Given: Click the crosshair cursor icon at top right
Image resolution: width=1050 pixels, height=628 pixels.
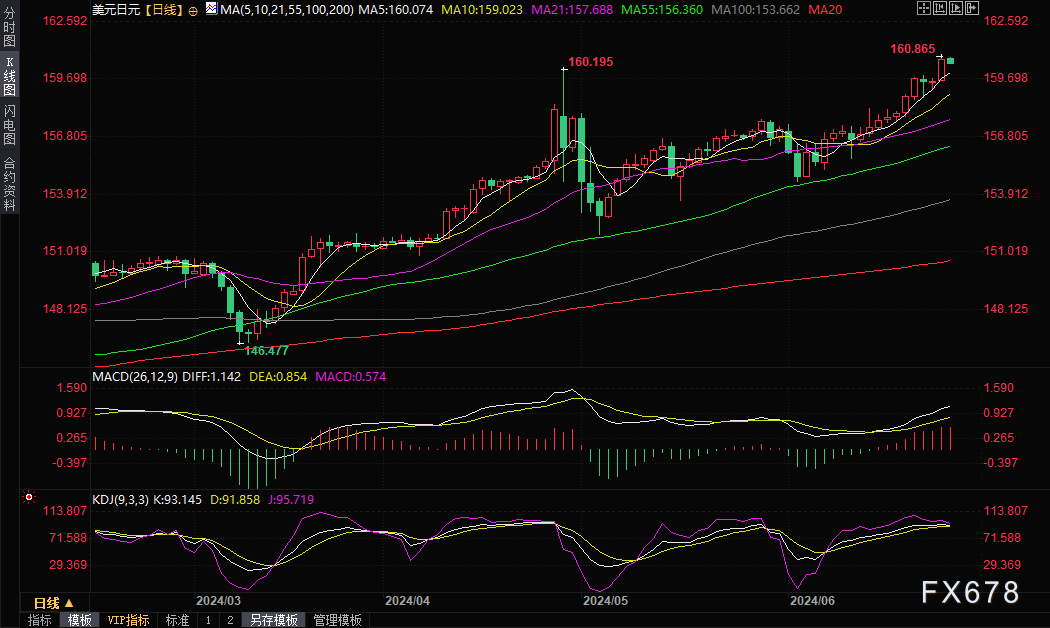Looking at the screenshot, I should pyautogui.click(x=924, y=8).
